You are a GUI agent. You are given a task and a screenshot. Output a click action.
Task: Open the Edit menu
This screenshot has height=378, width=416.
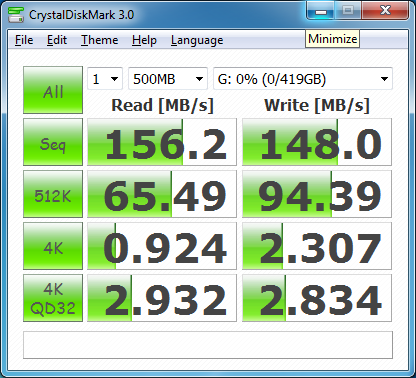click(57, 40)
